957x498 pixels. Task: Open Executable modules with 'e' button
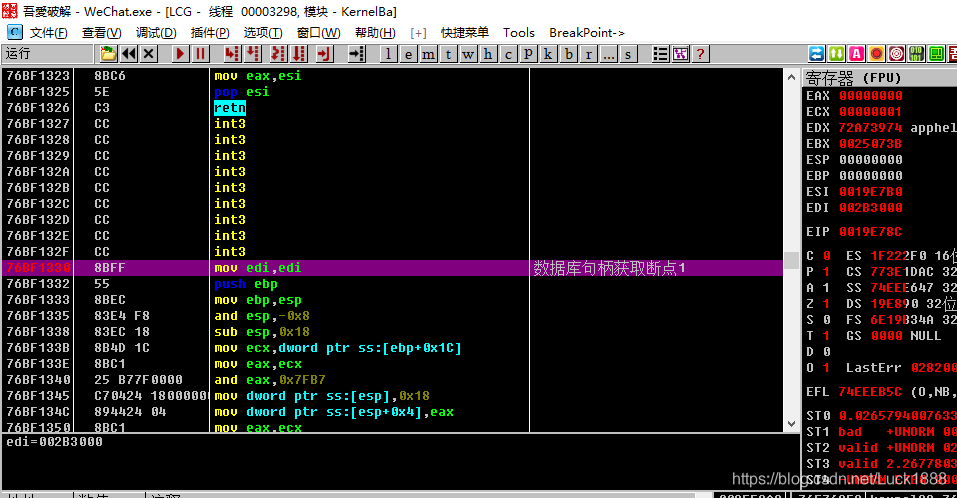tap(408, 54)
